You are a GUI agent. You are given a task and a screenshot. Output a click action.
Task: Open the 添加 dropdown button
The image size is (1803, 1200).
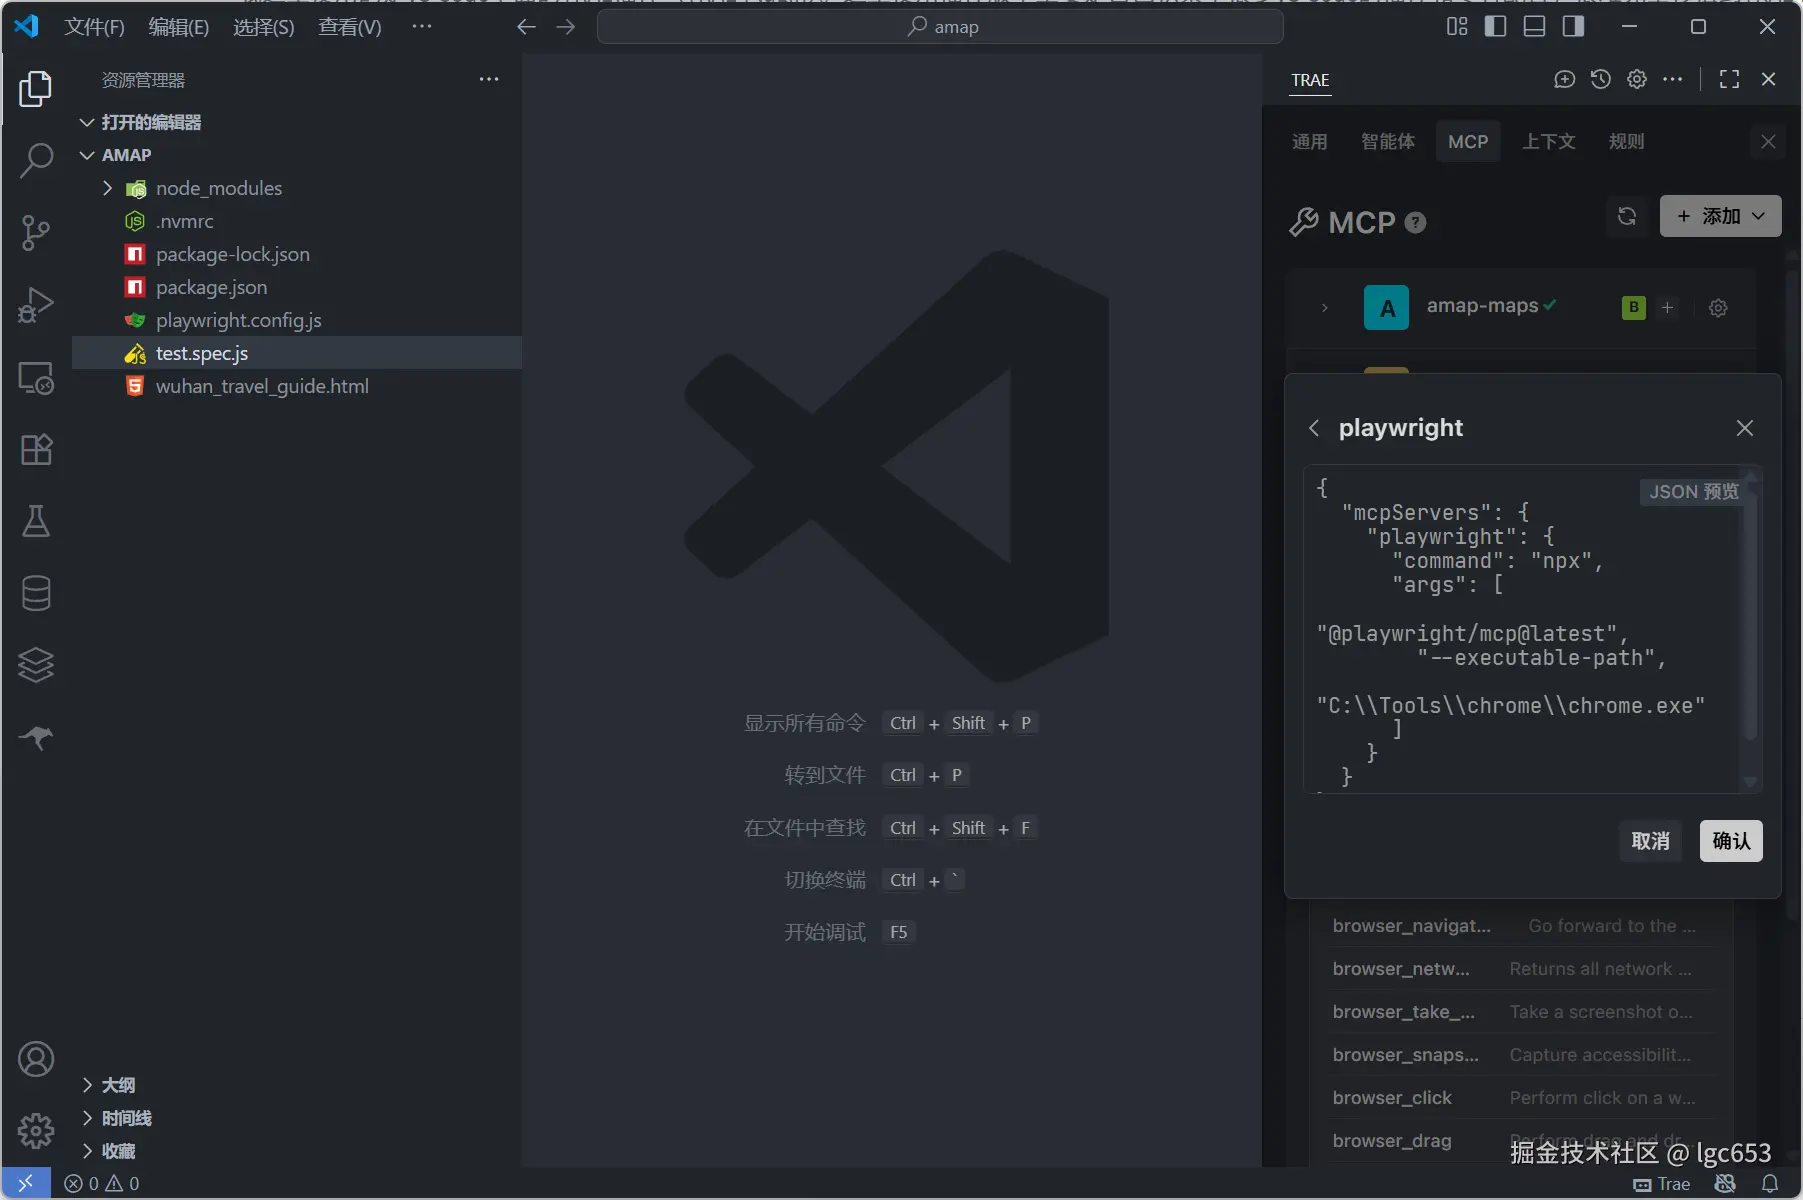point(1720,216)
